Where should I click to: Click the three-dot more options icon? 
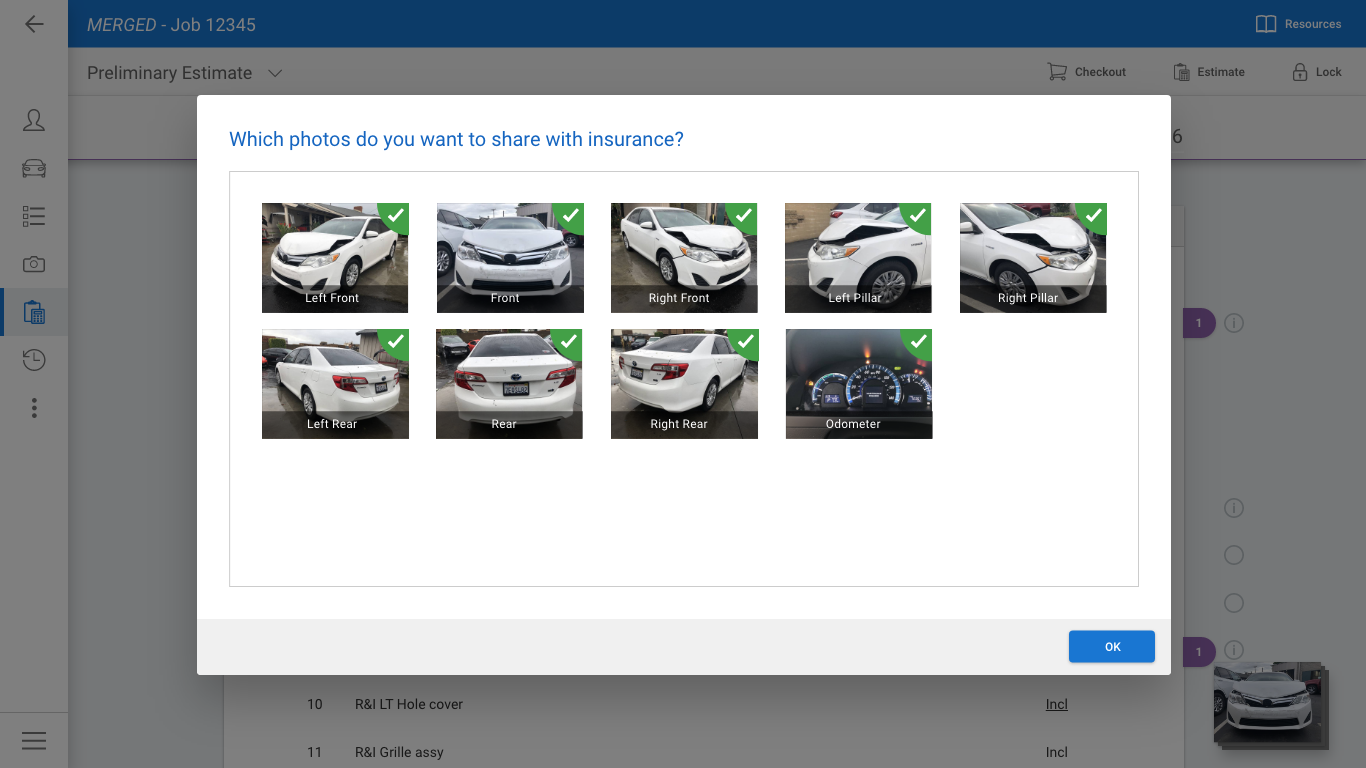[x=34, y=408]
